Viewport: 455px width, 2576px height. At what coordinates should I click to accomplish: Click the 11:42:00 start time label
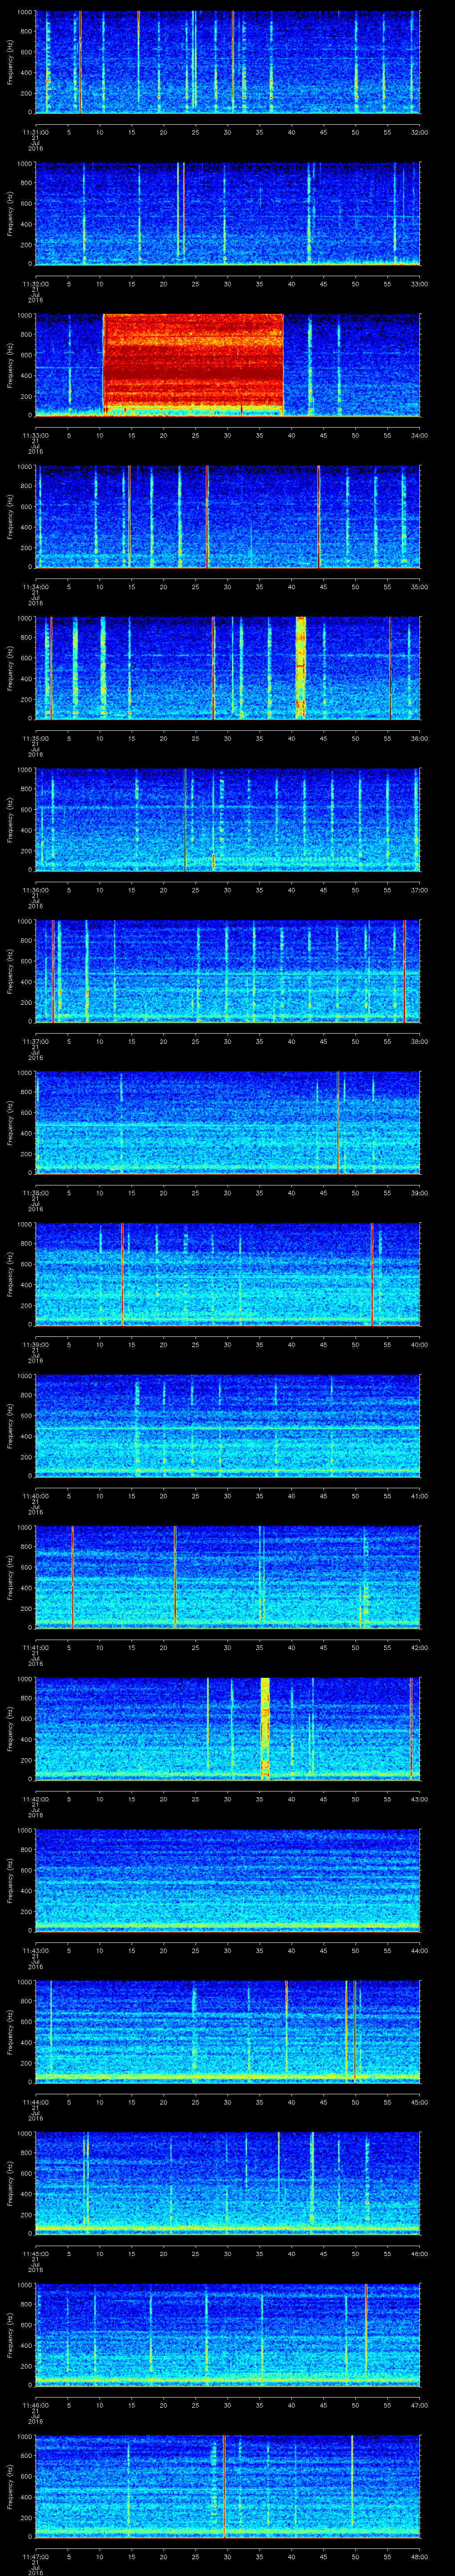(x=35, y=1798)
